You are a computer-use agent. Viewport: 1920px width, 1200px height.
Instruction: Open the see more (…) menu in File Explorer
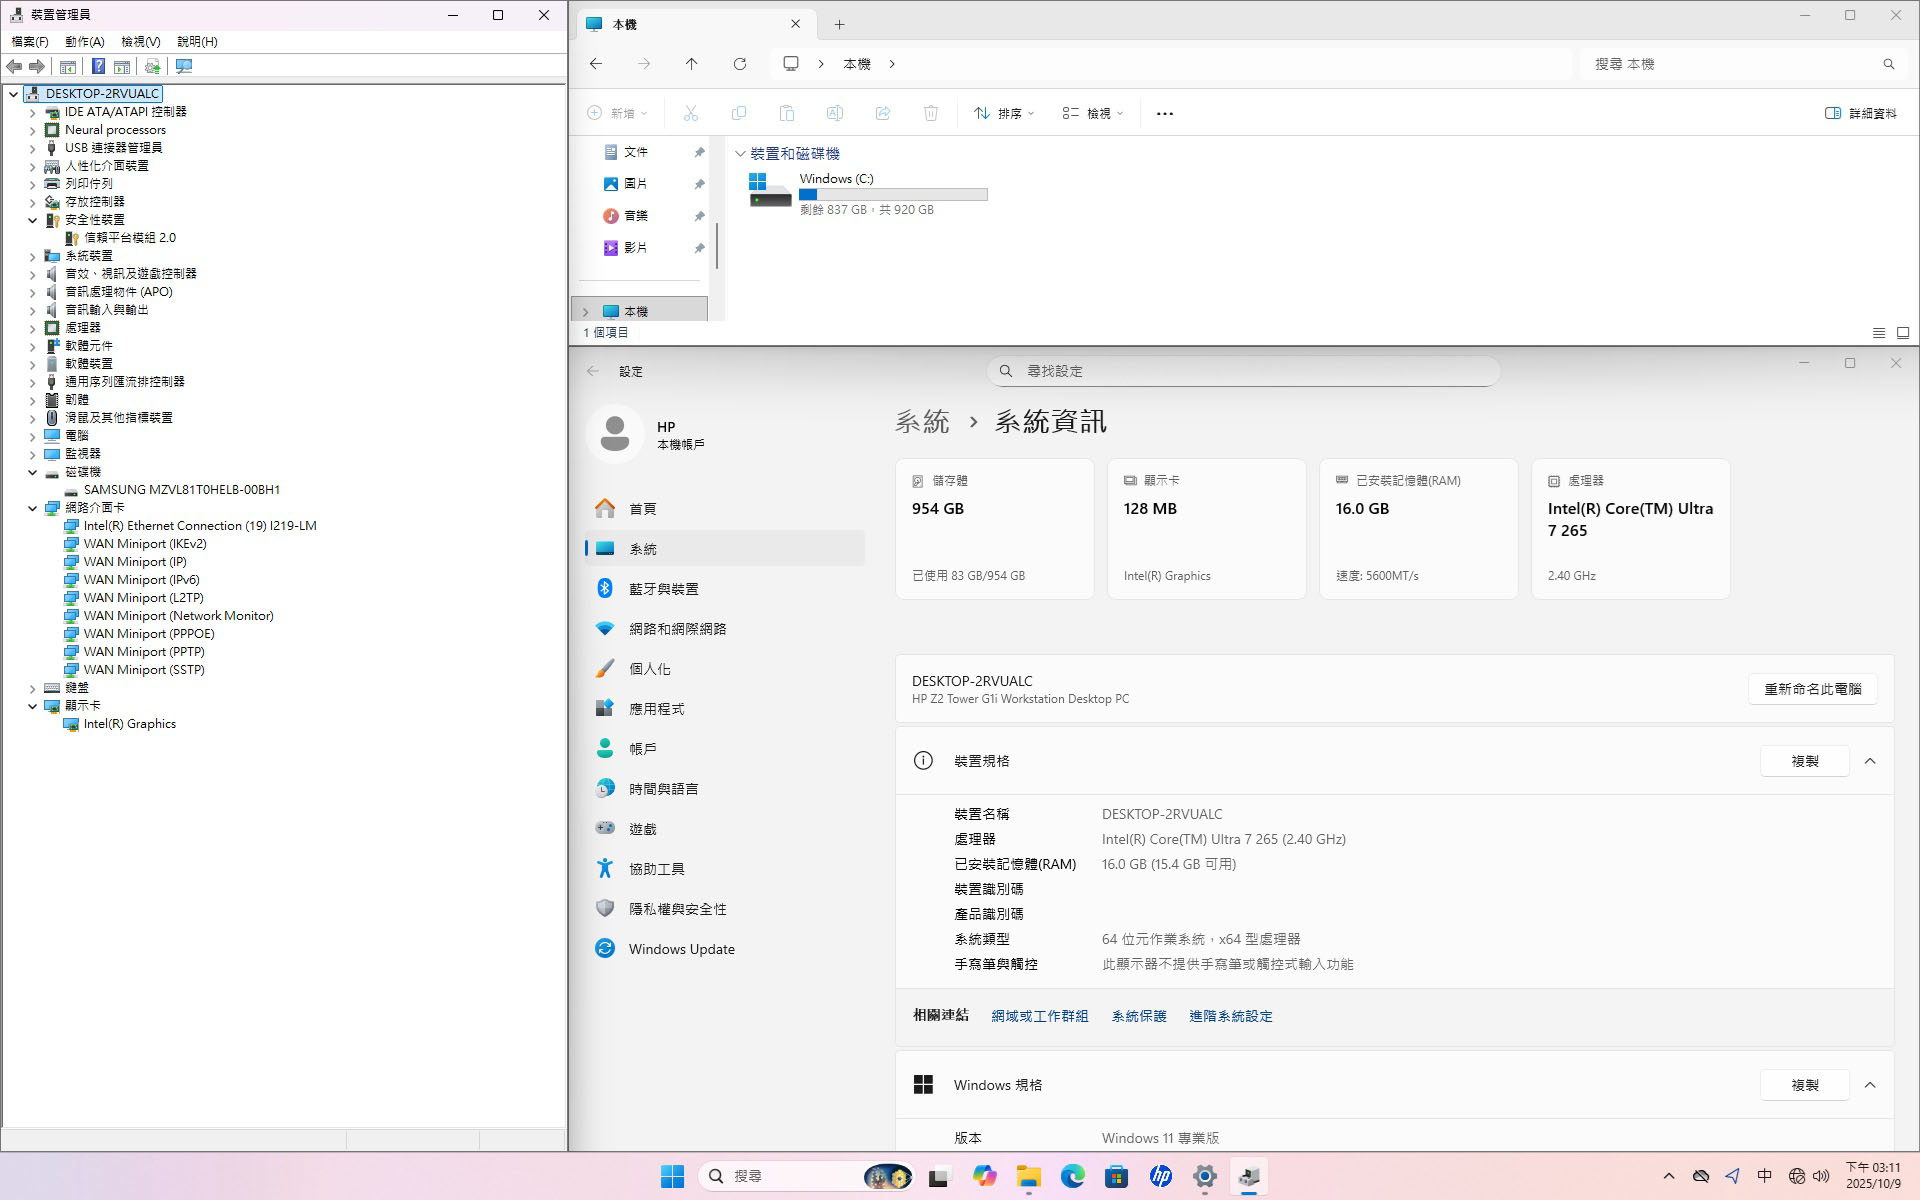[1164, 114]
